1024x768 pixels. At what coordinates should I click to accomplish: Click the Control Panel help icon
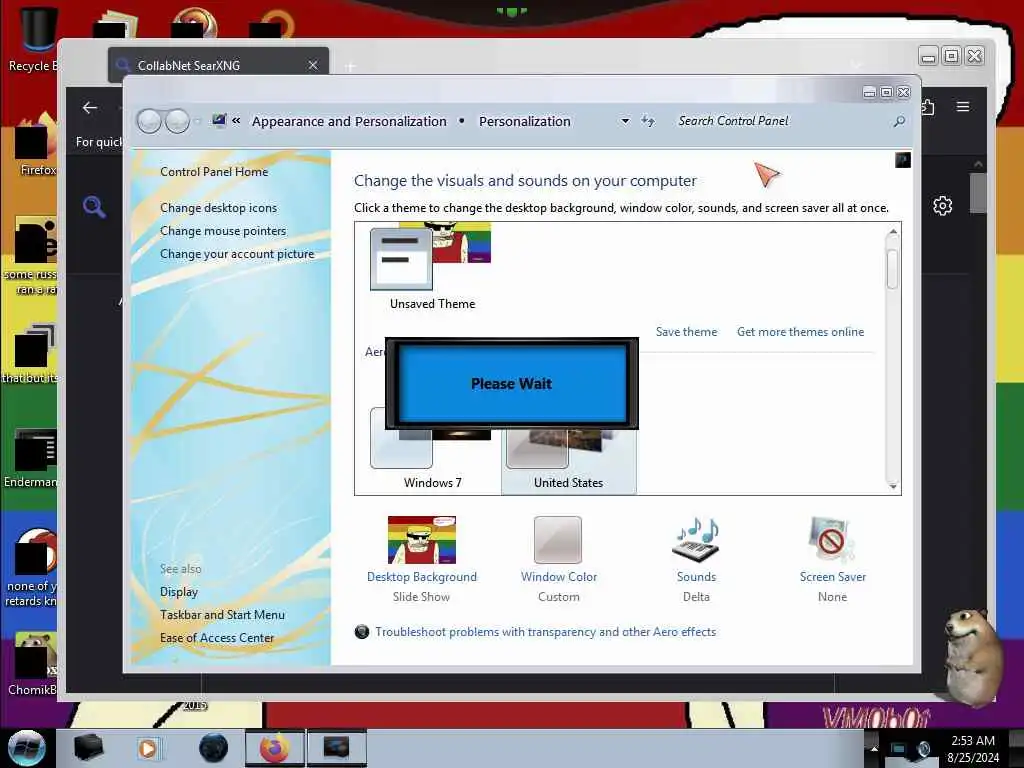903,160
